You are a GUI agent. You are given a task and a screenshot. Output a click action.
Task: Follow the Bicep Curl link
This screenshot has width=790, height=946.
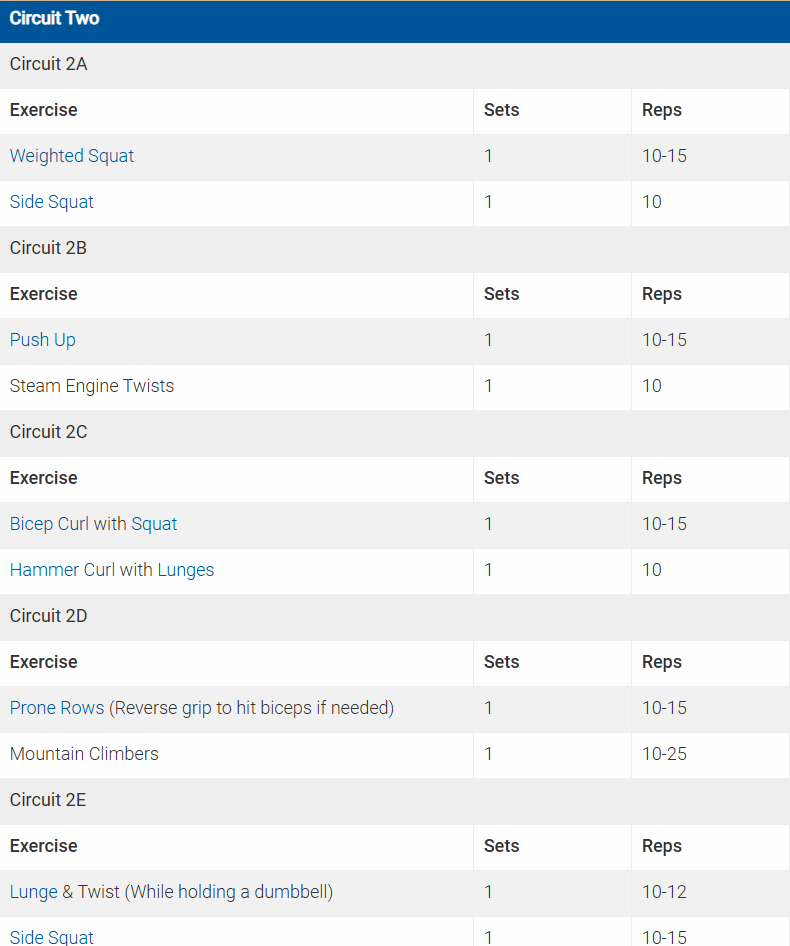49,524
